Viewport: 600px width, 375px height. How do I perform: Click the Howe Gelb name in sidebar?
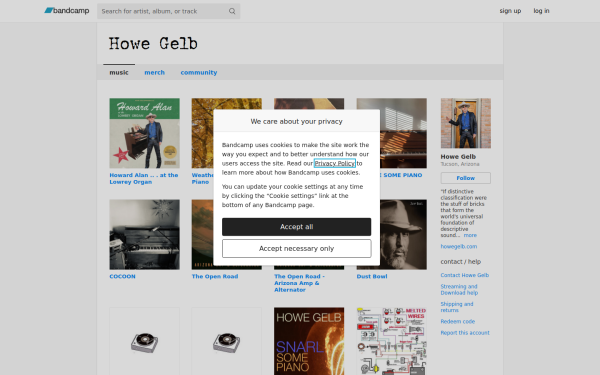coord(458,157)
